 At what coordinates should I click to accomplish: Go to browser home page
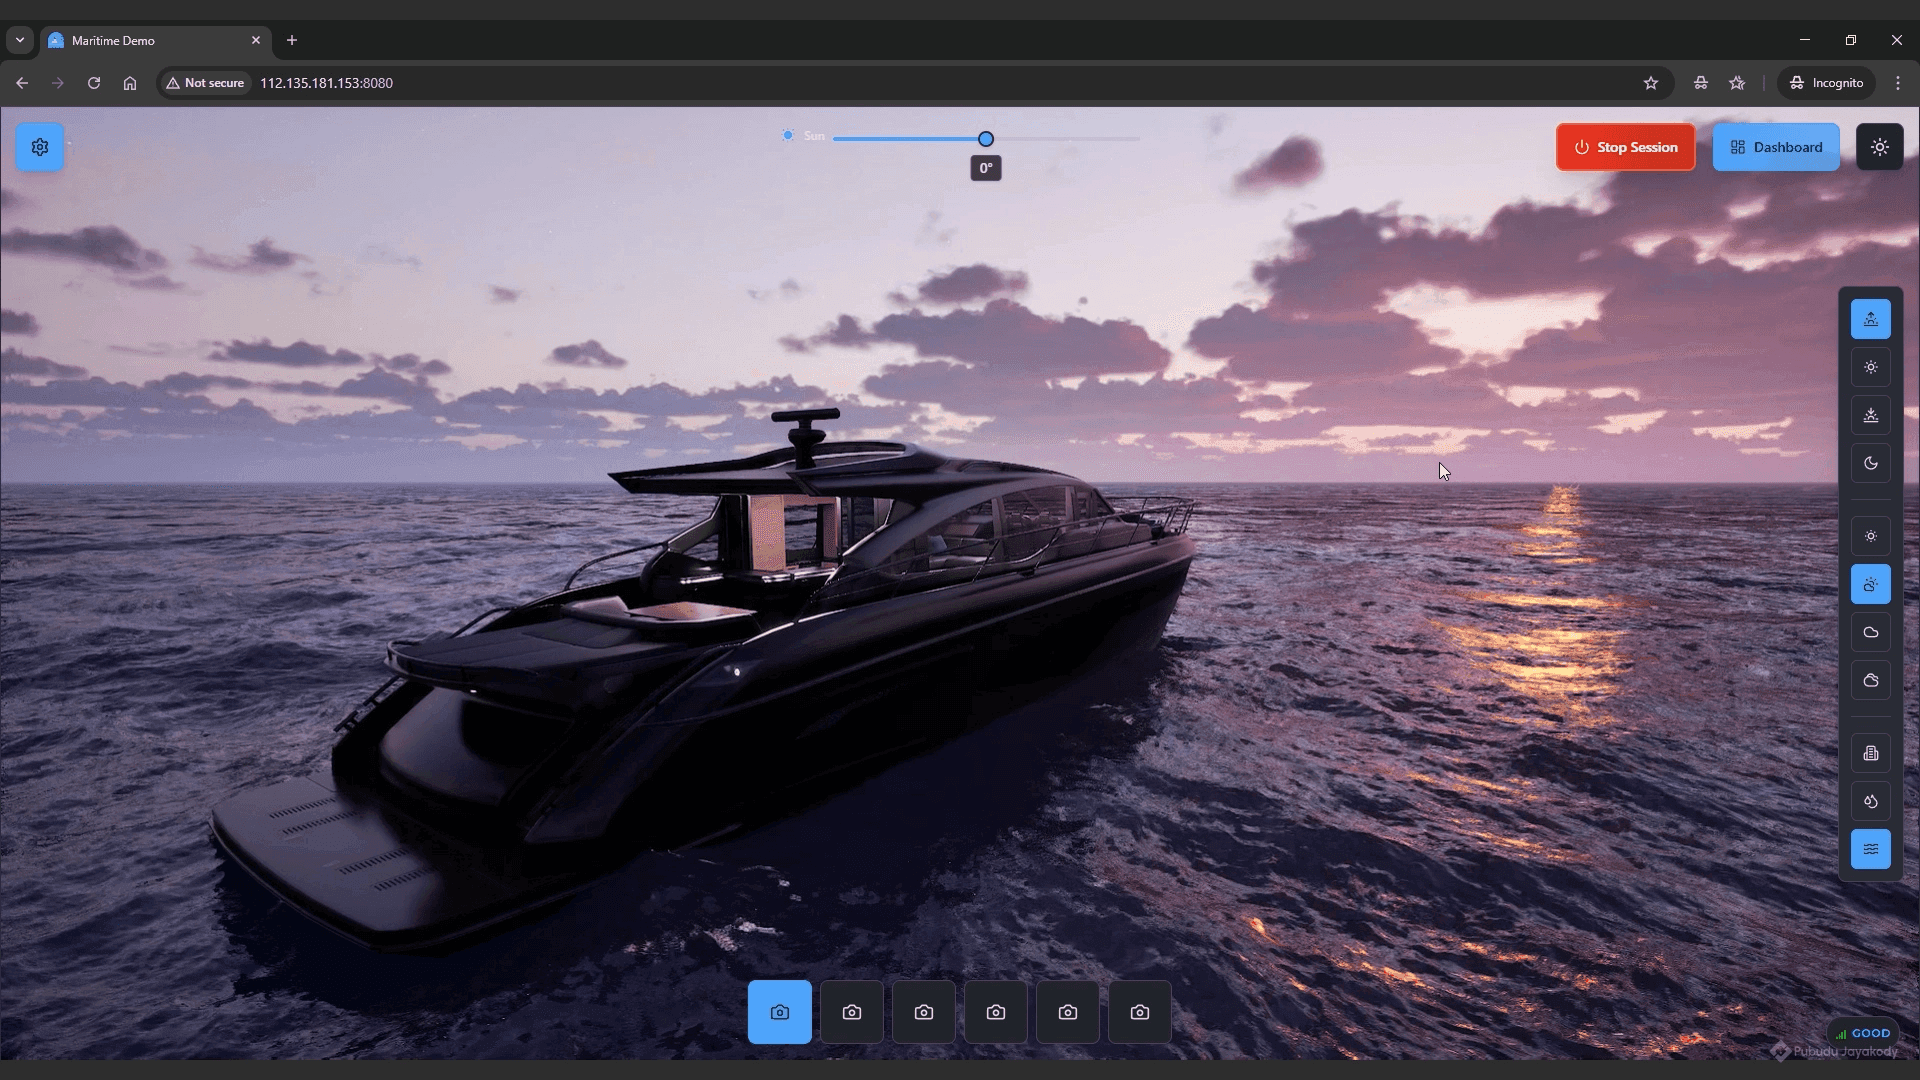tap(130, 83)
